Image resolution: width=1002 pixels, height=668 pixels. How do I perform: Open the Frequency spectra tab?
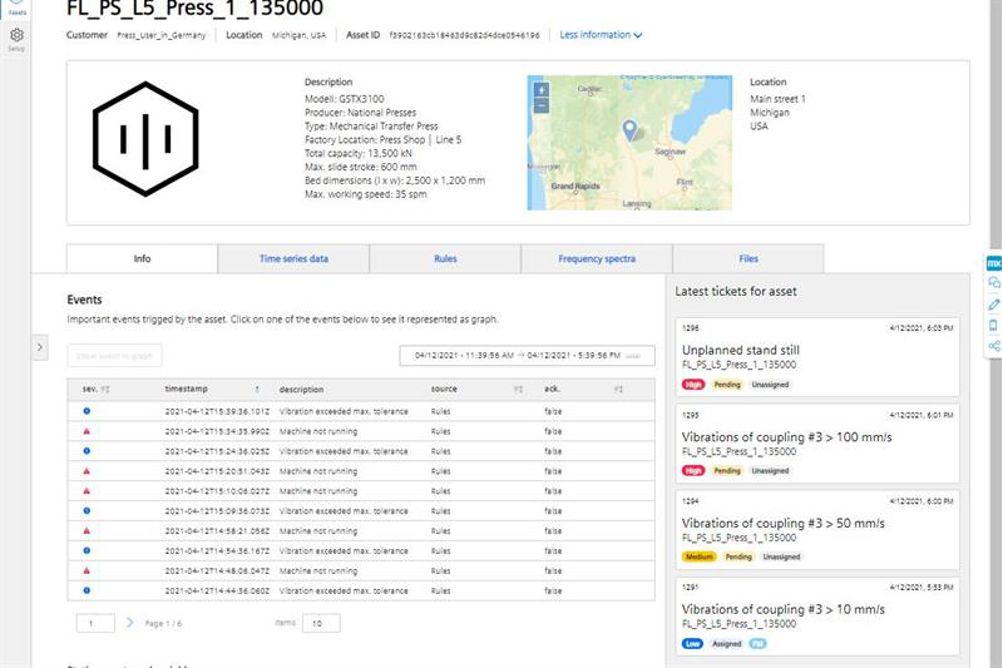tap(596, 258)
